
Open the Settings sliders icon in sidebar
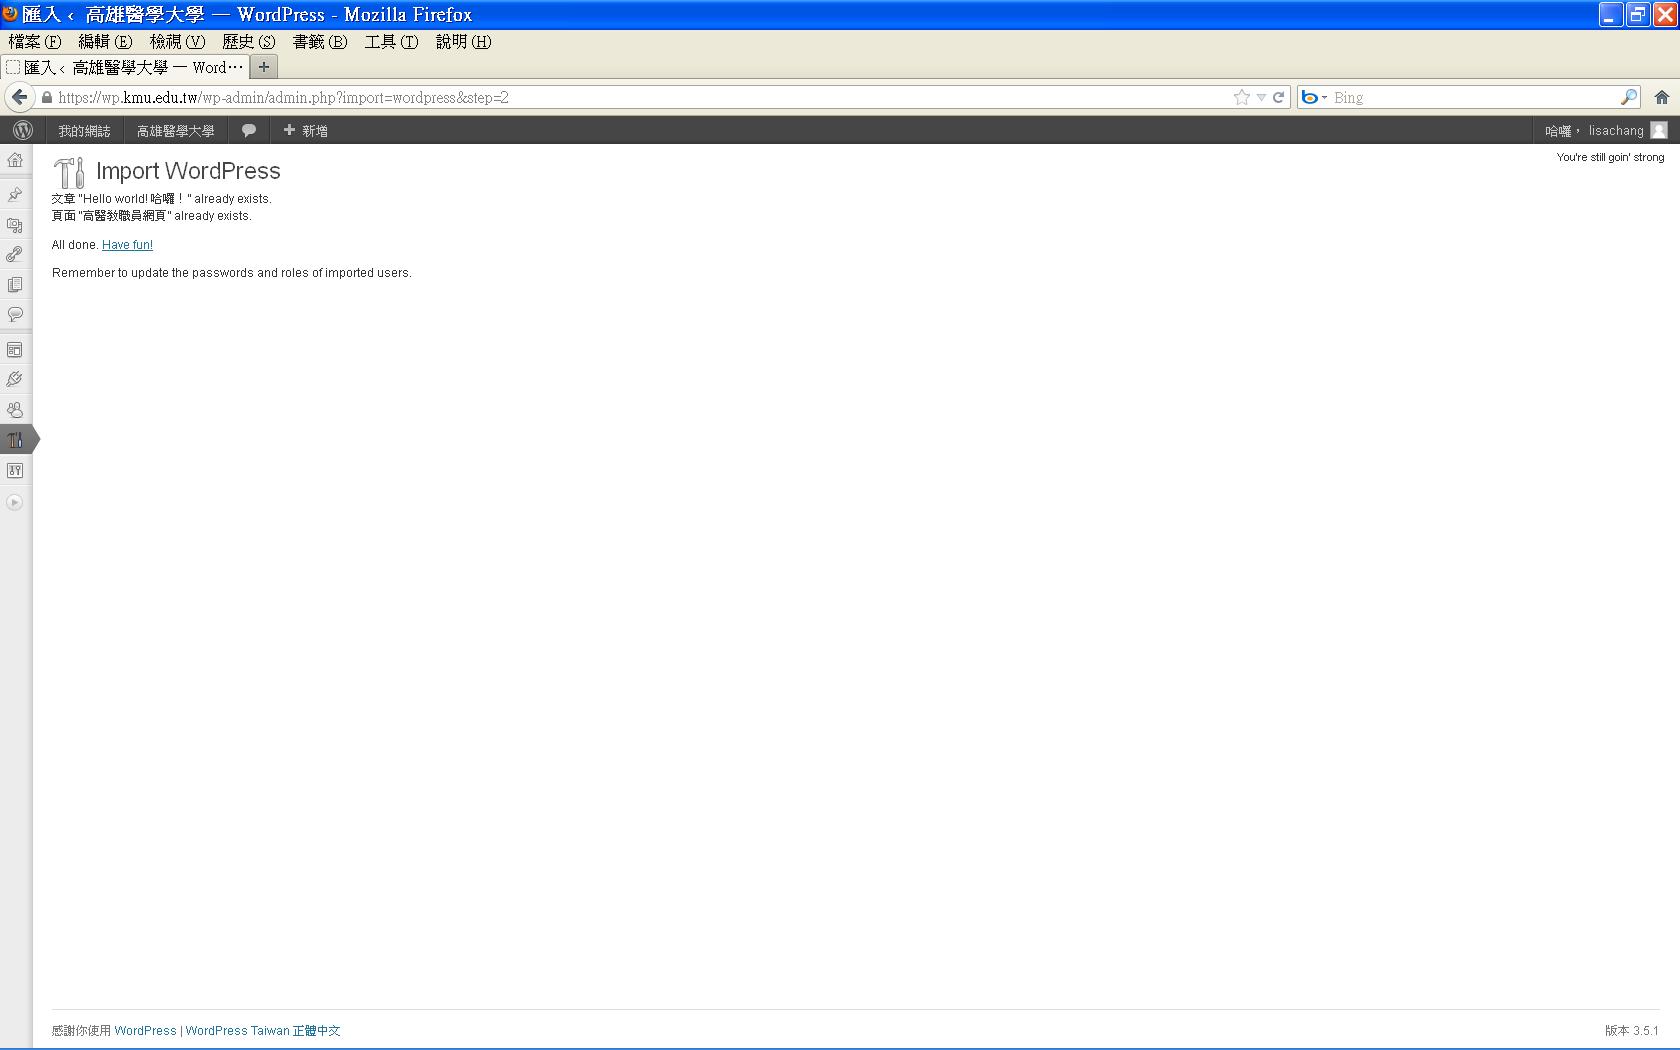click(x=15, y=470)
